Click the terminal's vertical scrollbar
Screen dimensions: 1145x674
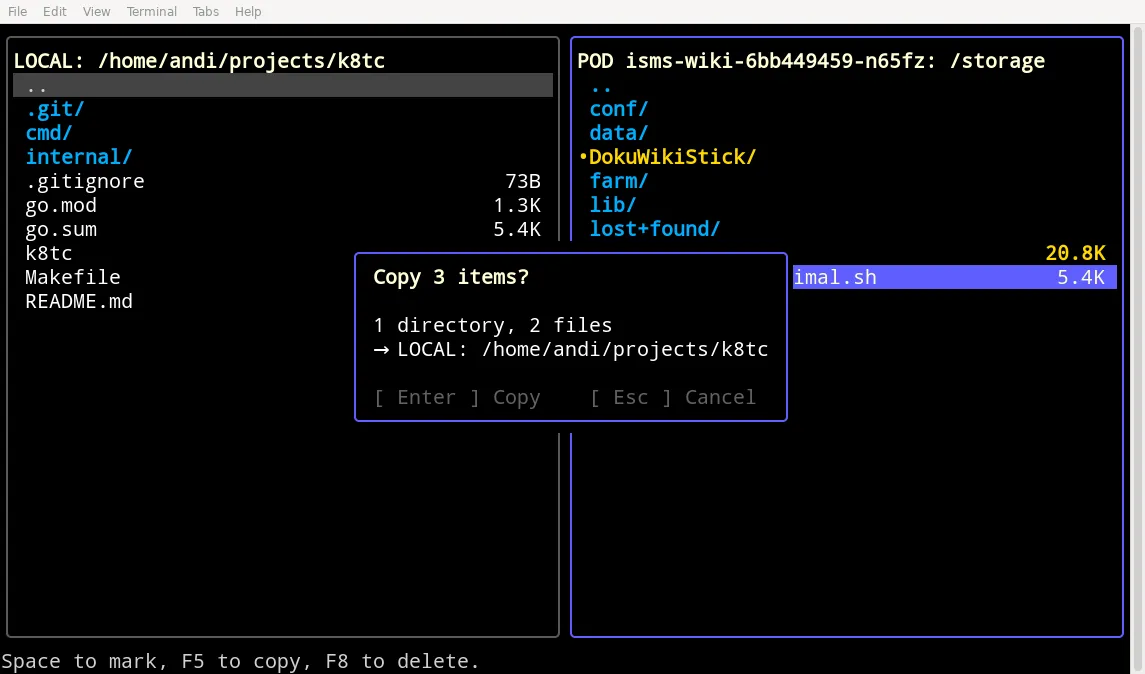(x=1138, y=349)
